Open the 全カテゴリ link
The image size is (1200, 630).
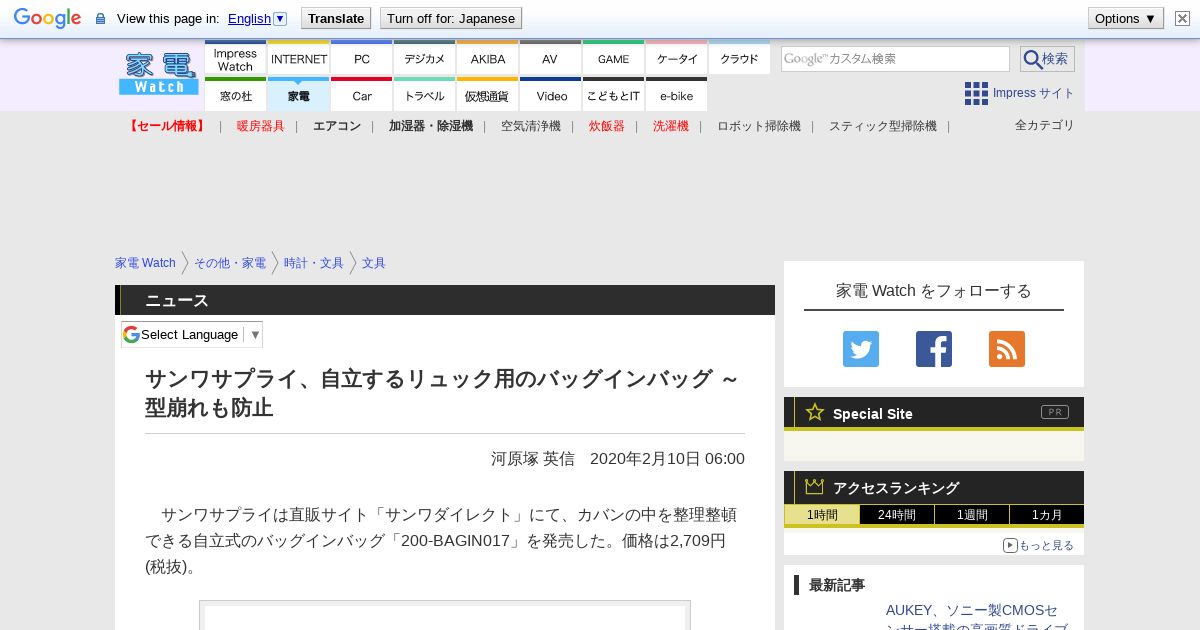coord(1045,125)
